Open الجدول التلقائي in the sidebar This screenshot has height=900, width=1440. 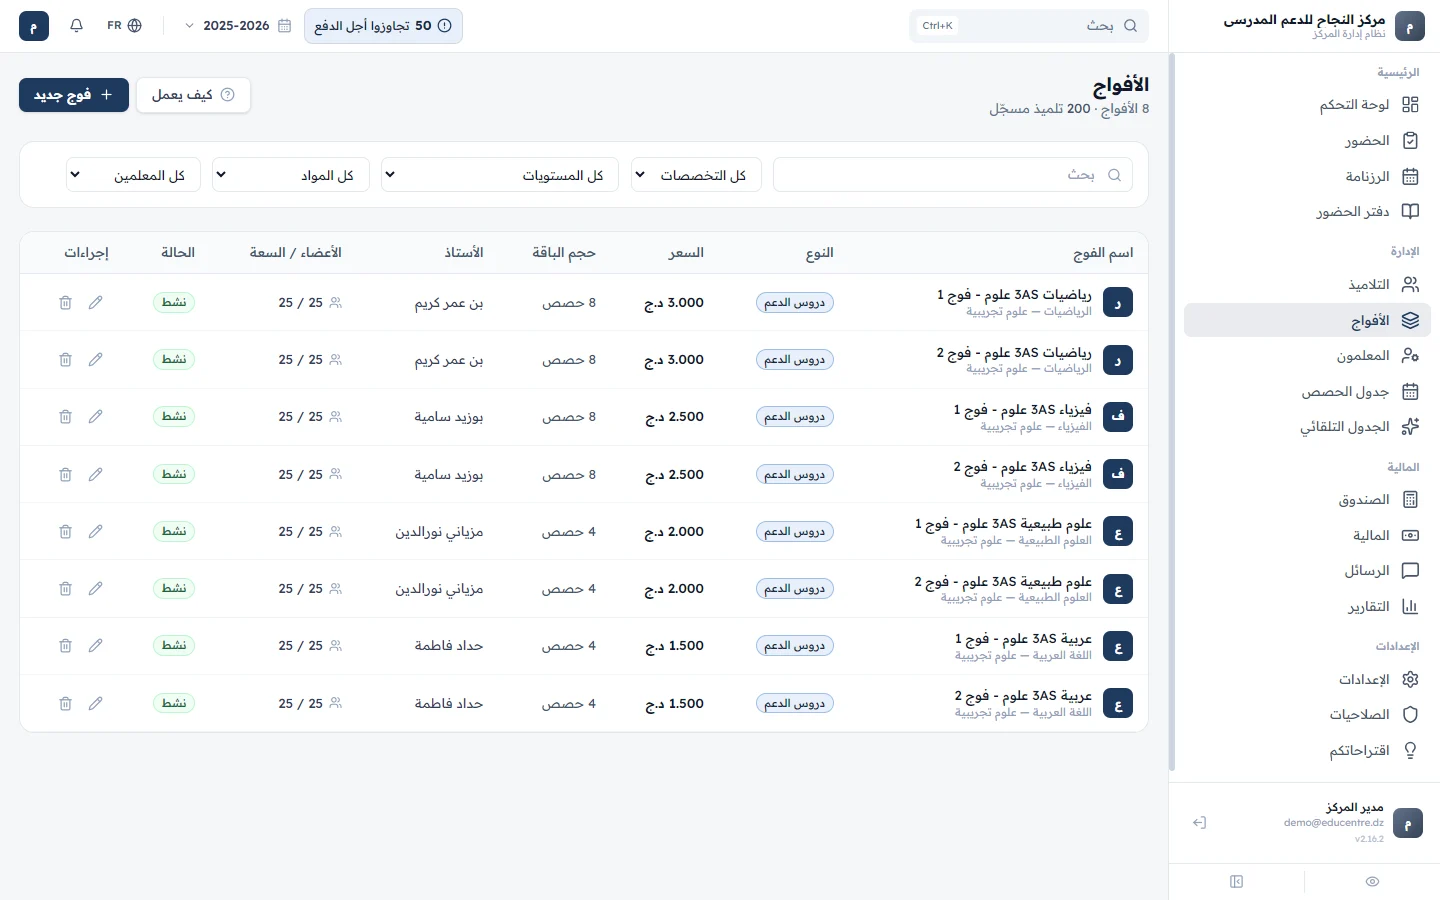point(1305,427)
